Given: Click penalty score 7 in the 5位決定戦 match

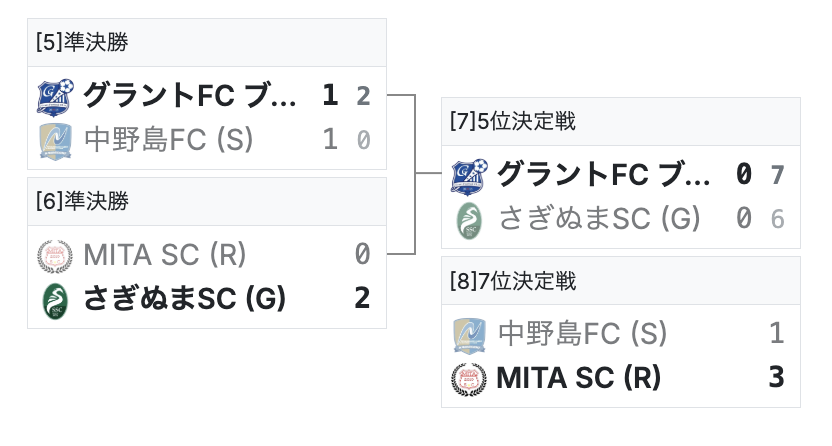Looking at the screenshot, I should click(x=777, y=175).
